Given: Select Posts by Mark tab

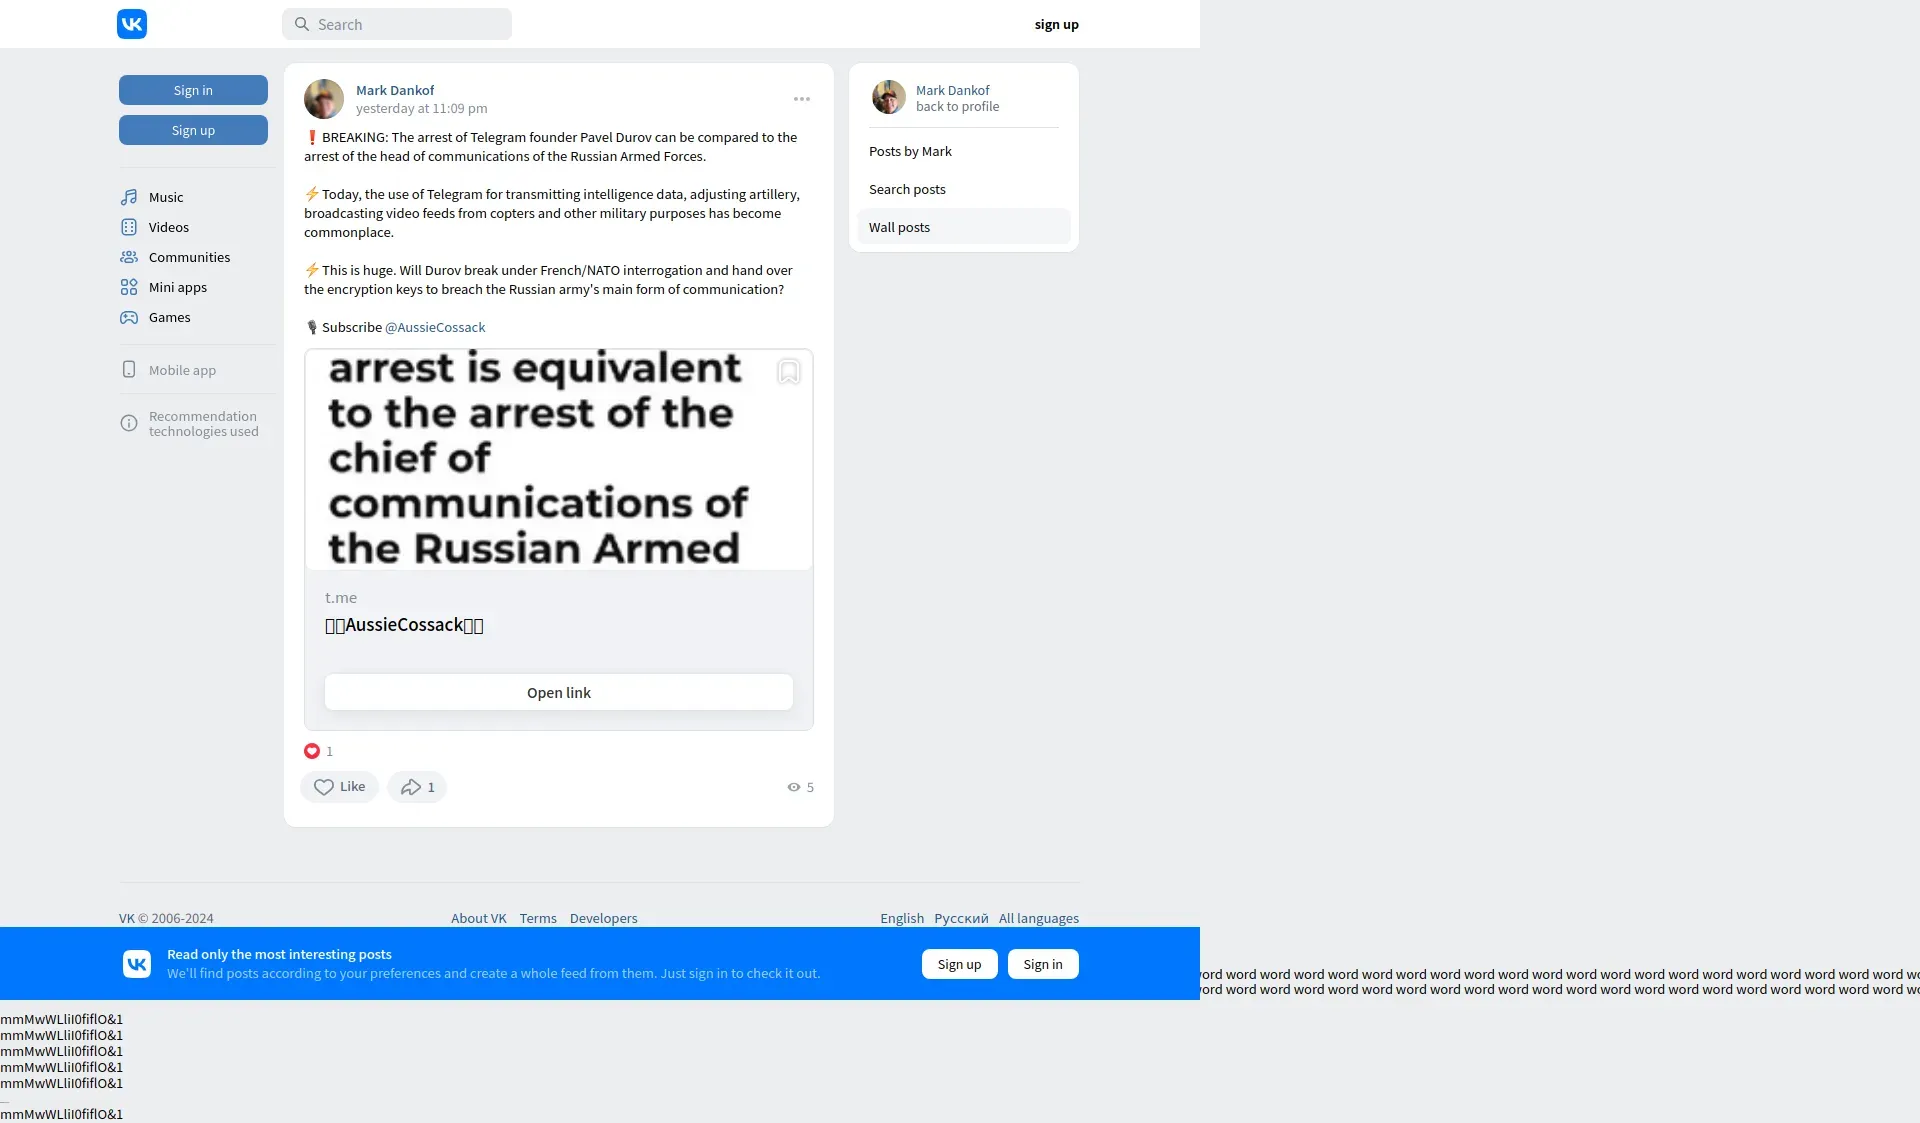Looking at the screenshot, I should pyautogui.click(x=910, y=151).
